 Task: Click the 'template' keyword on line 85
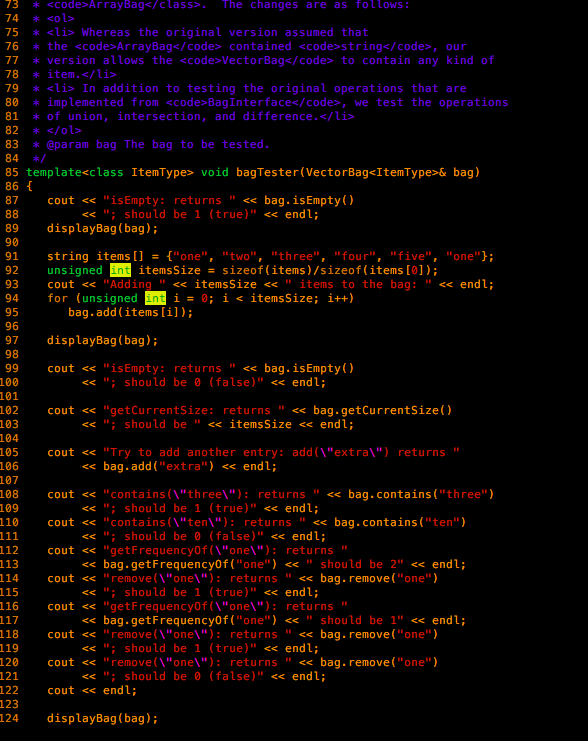[x=54, y=172]
